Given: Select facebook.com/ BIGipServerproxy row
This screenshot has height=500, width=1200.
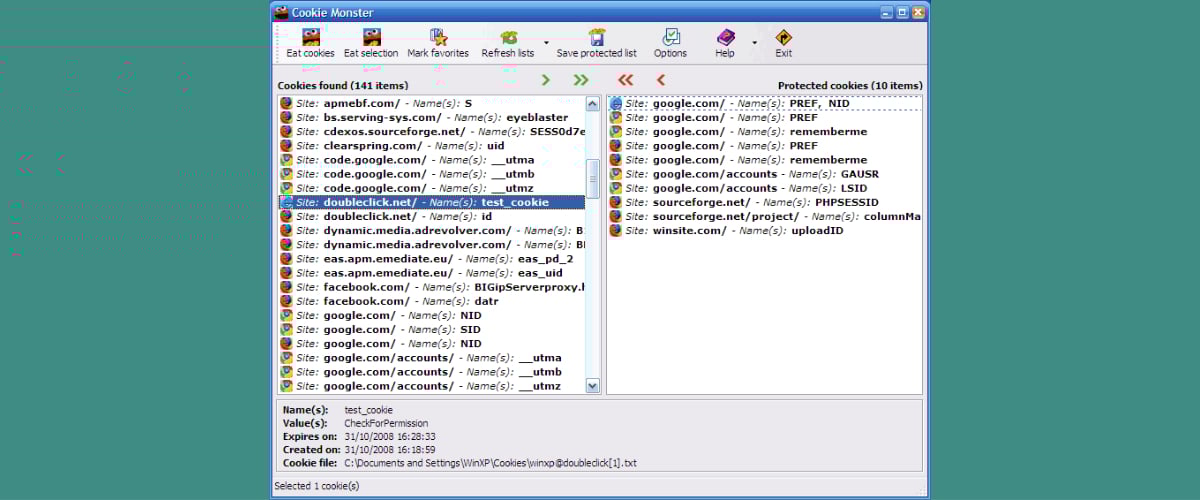Looking at the screenshot, I should coord(431,287).
